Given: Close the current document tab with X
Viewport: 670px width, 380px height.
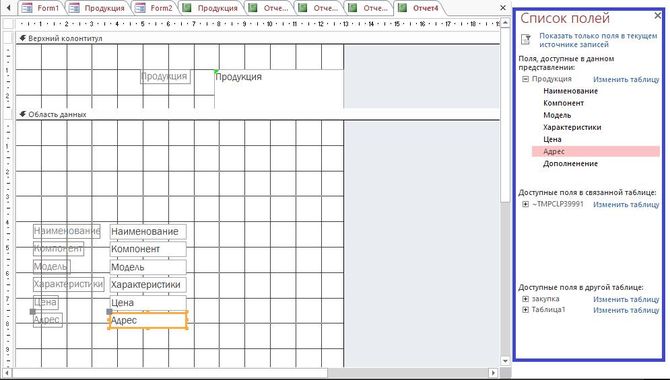Looking at the screenshot, I should coord(503,8).
